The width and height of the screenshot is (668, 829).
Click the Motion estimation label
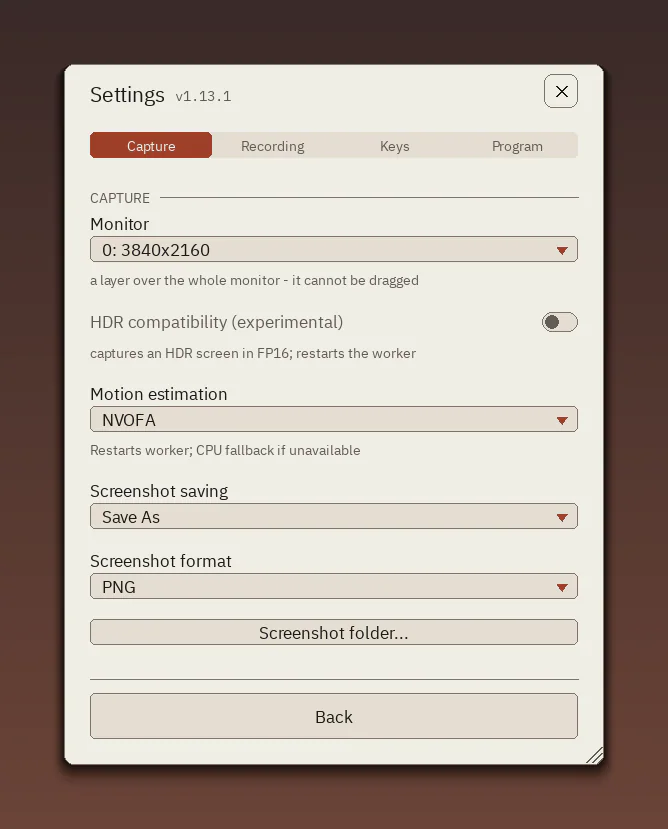[159, 394]
